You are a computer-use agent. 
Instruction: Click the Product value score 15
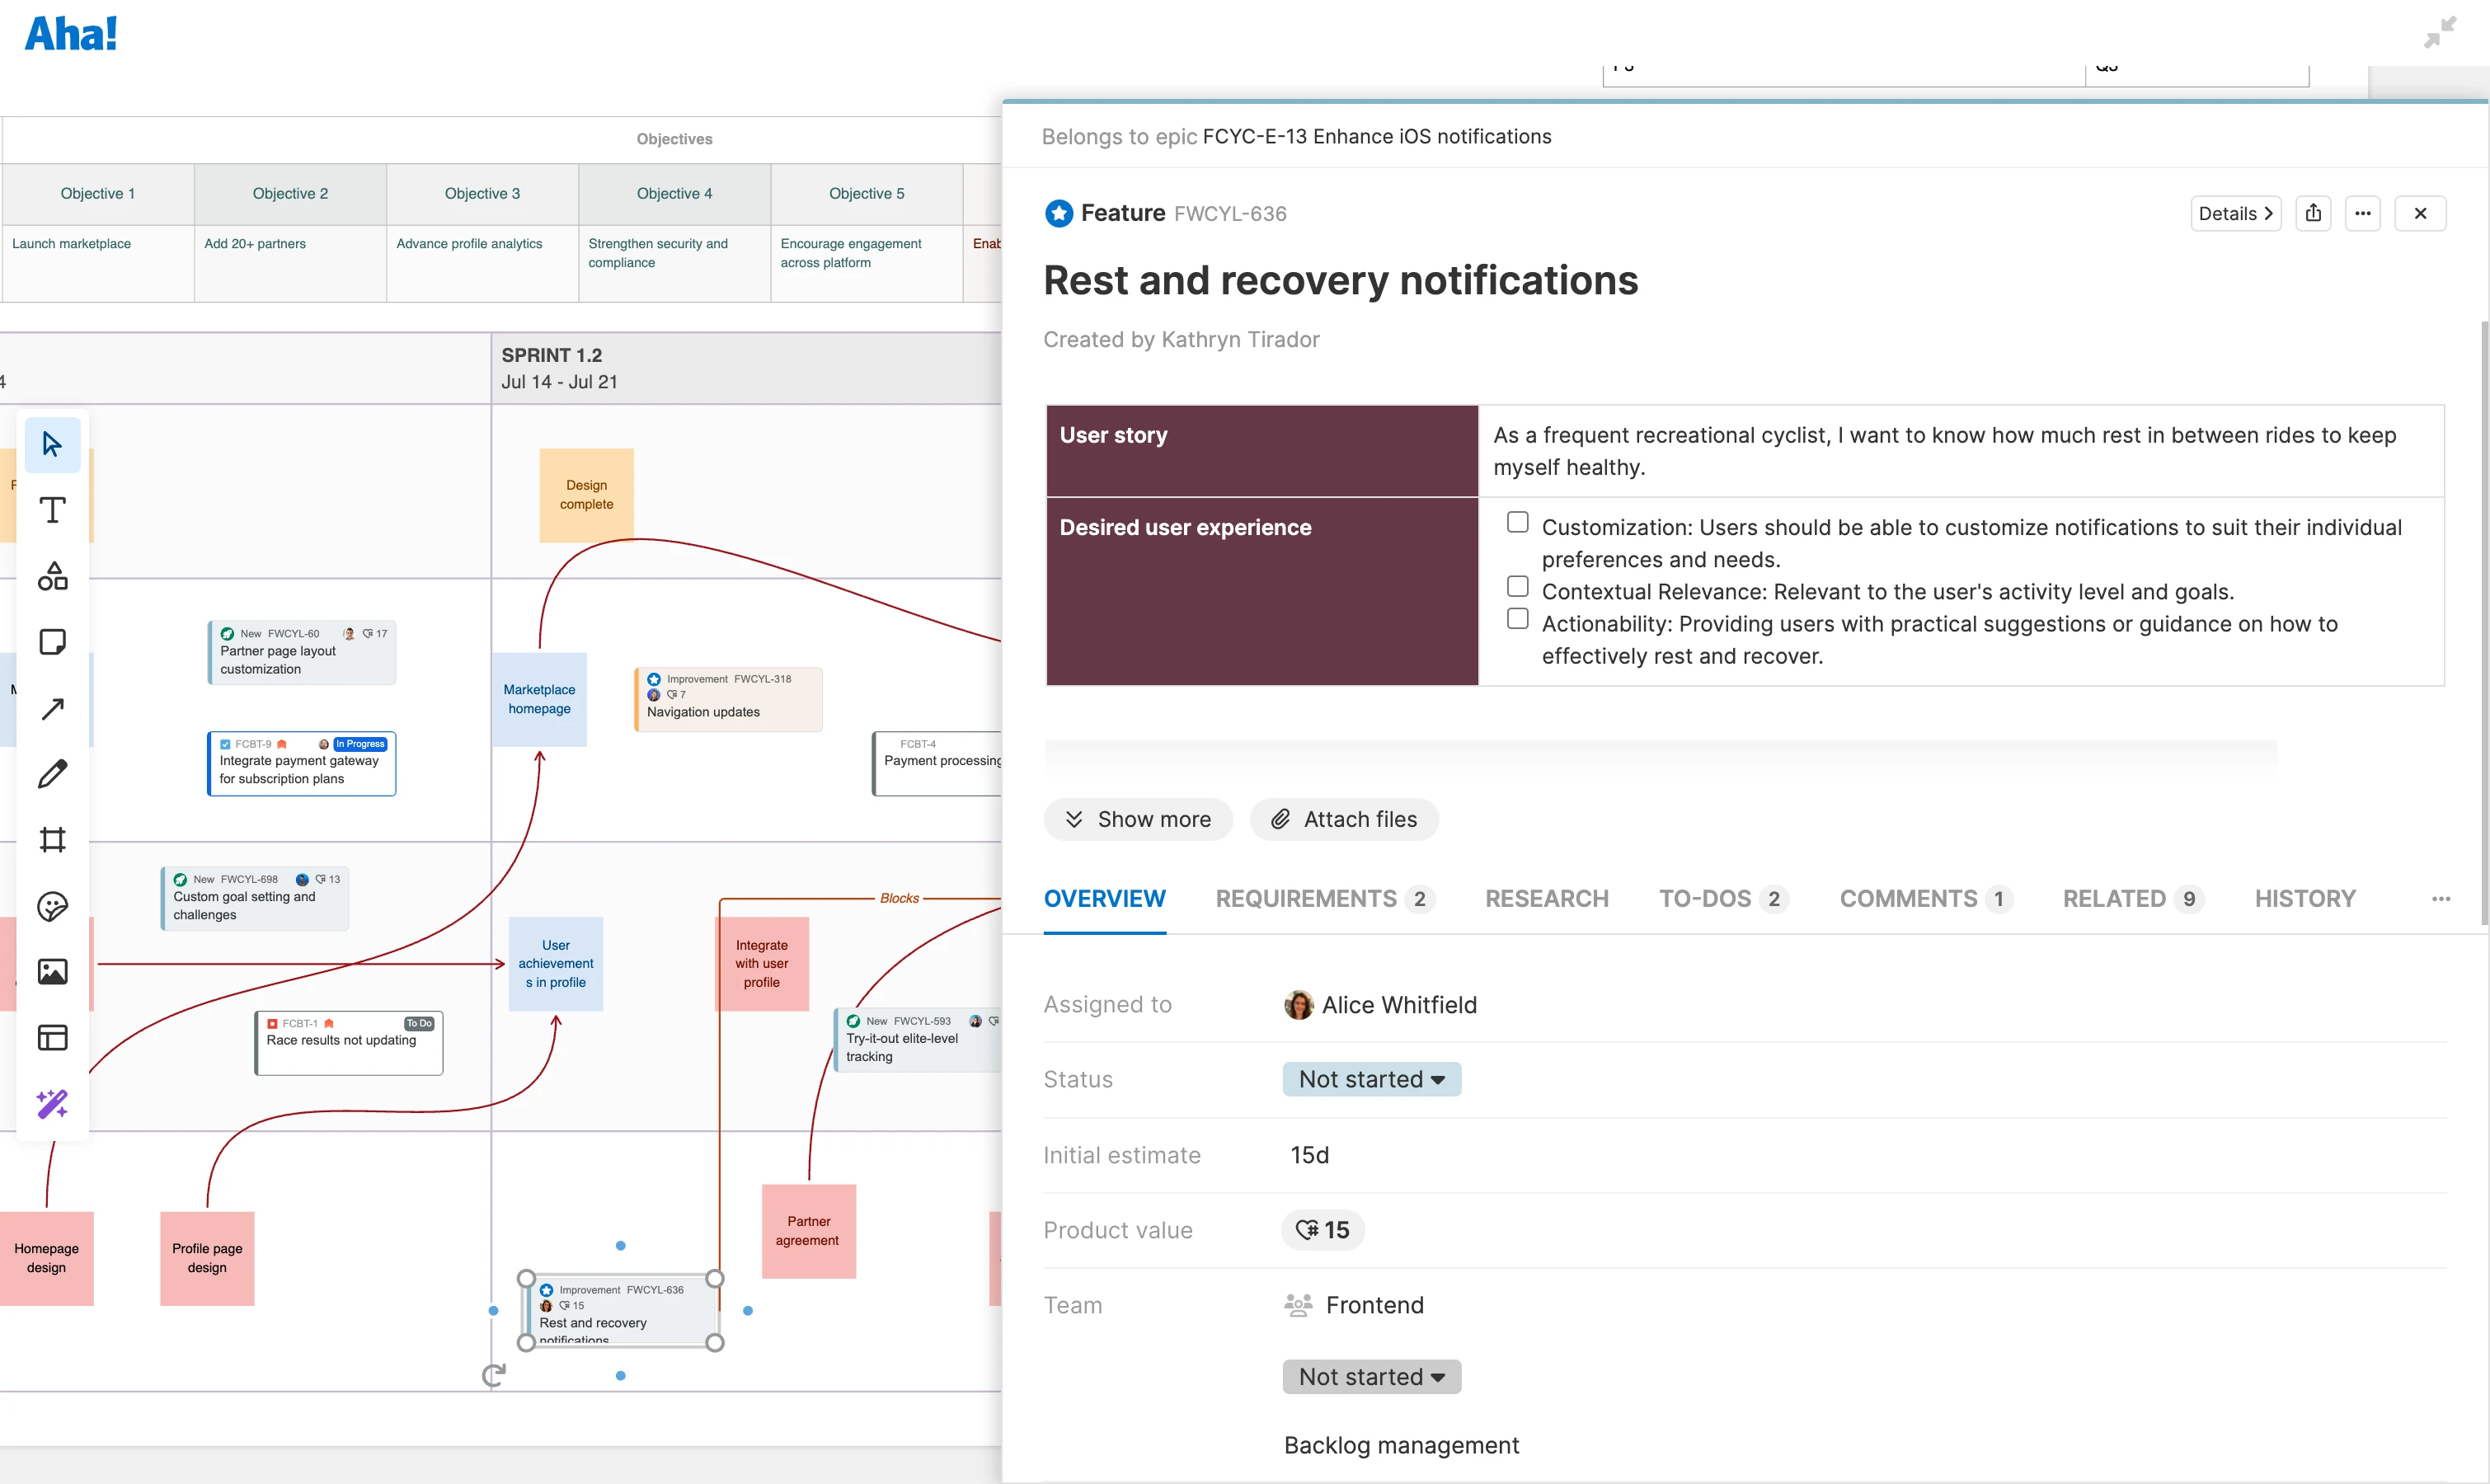(1322, 1230)
